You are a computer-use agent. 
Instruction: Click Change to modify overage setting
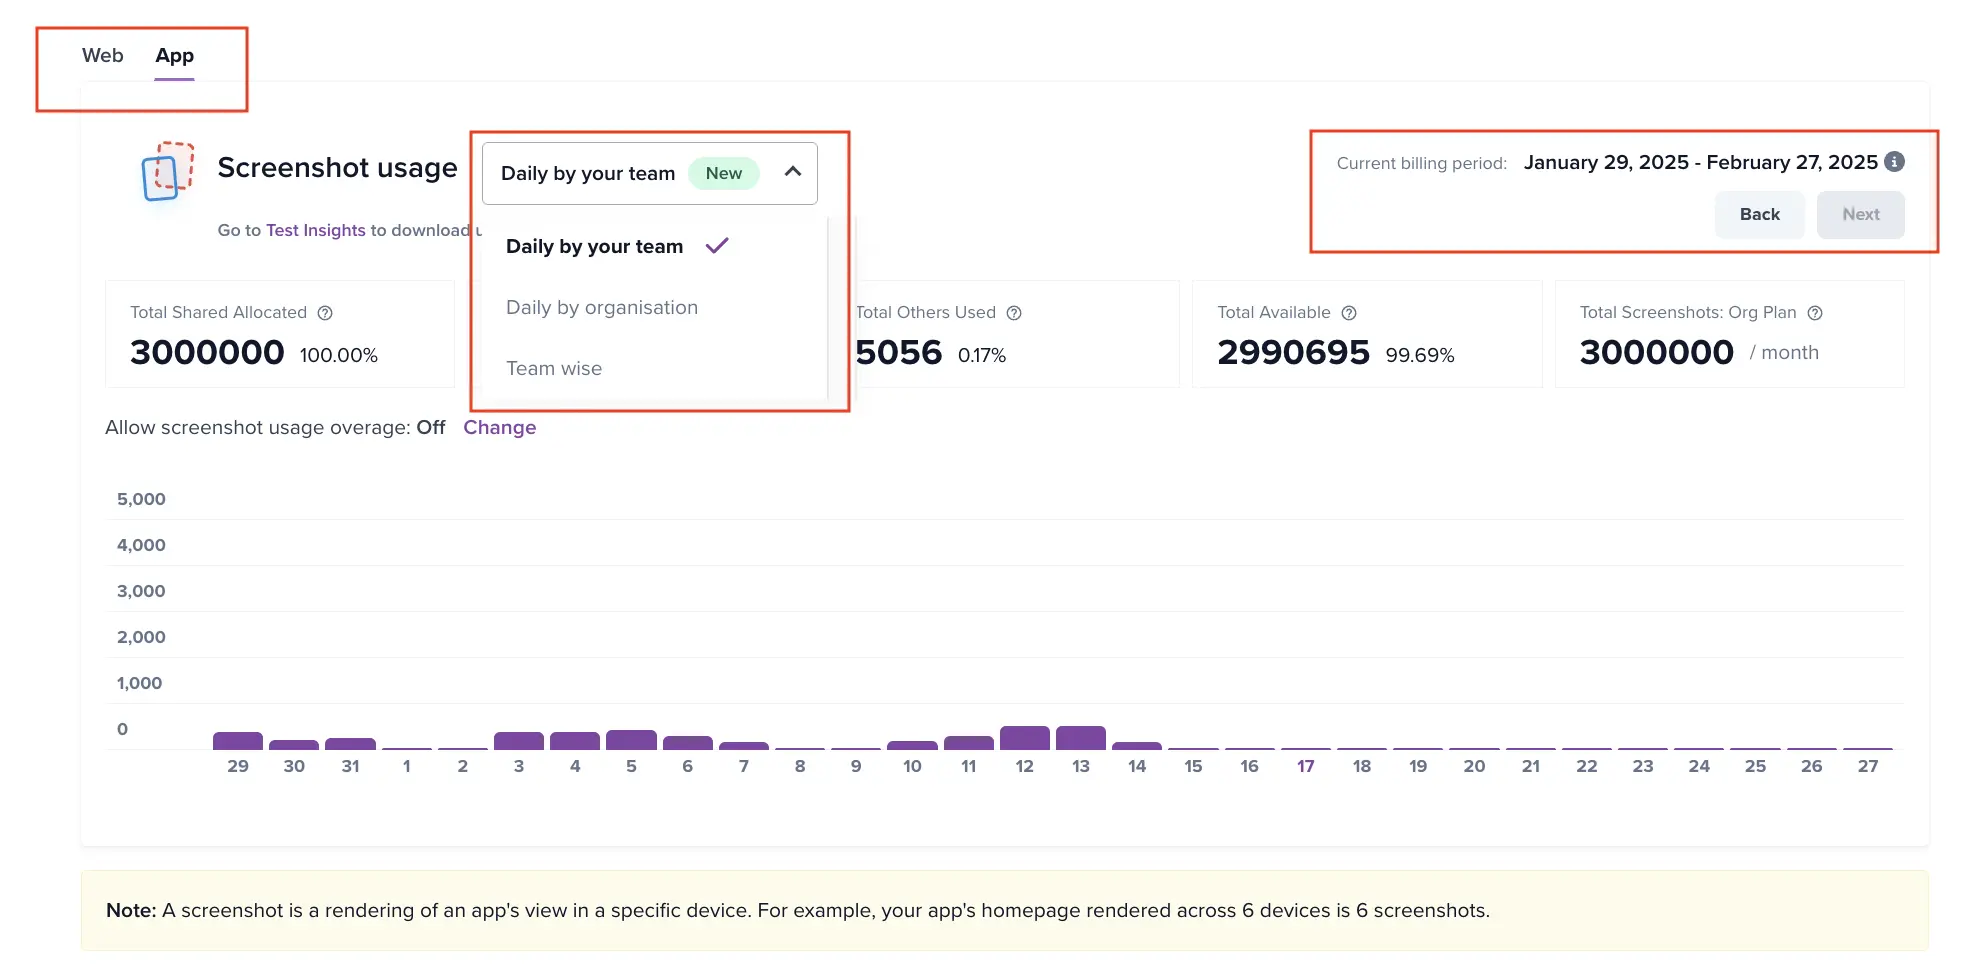pos(499,428)
